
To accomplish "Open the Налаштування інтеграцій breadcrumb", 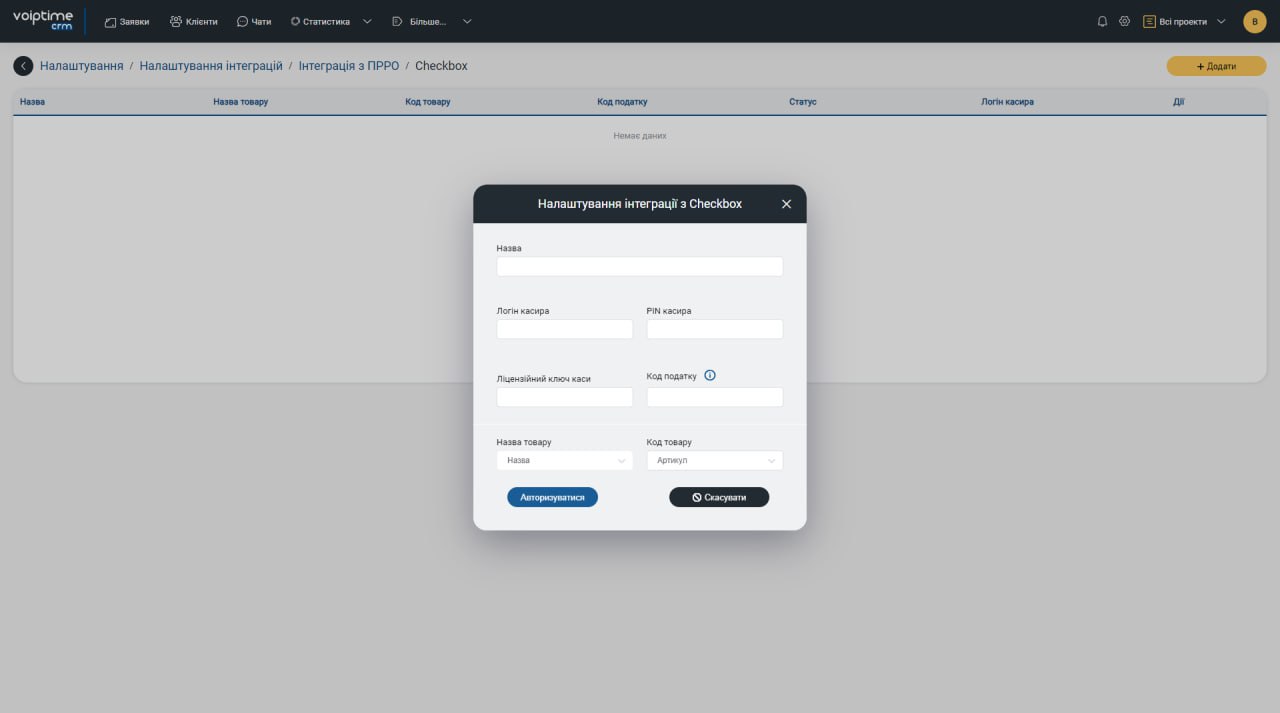I will coord(211,66).
